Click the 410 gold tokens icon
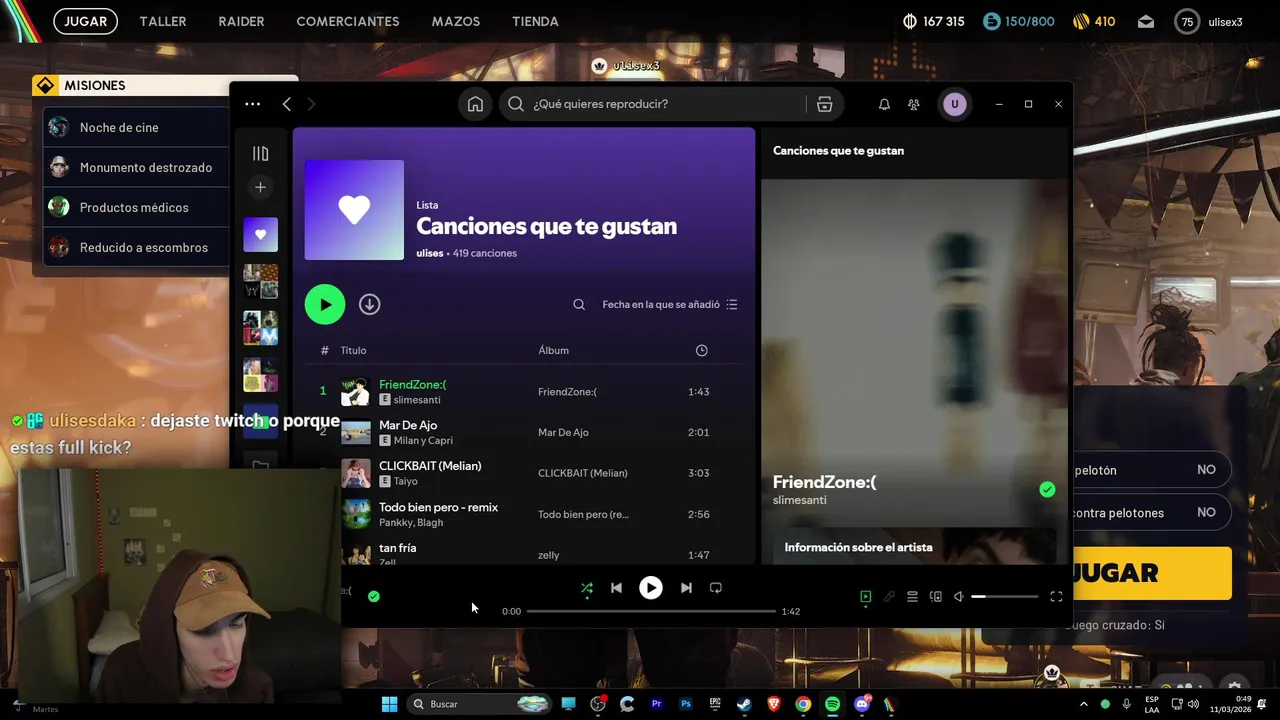 coord(1081,21)
